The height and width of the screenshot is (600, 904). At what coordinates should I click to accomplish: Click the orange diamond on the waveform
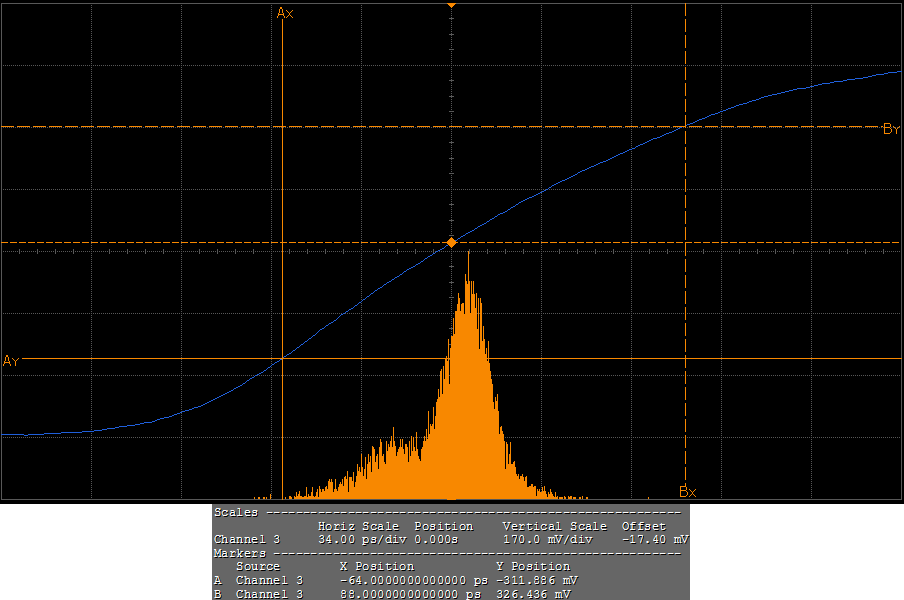[x=452, y=243]
